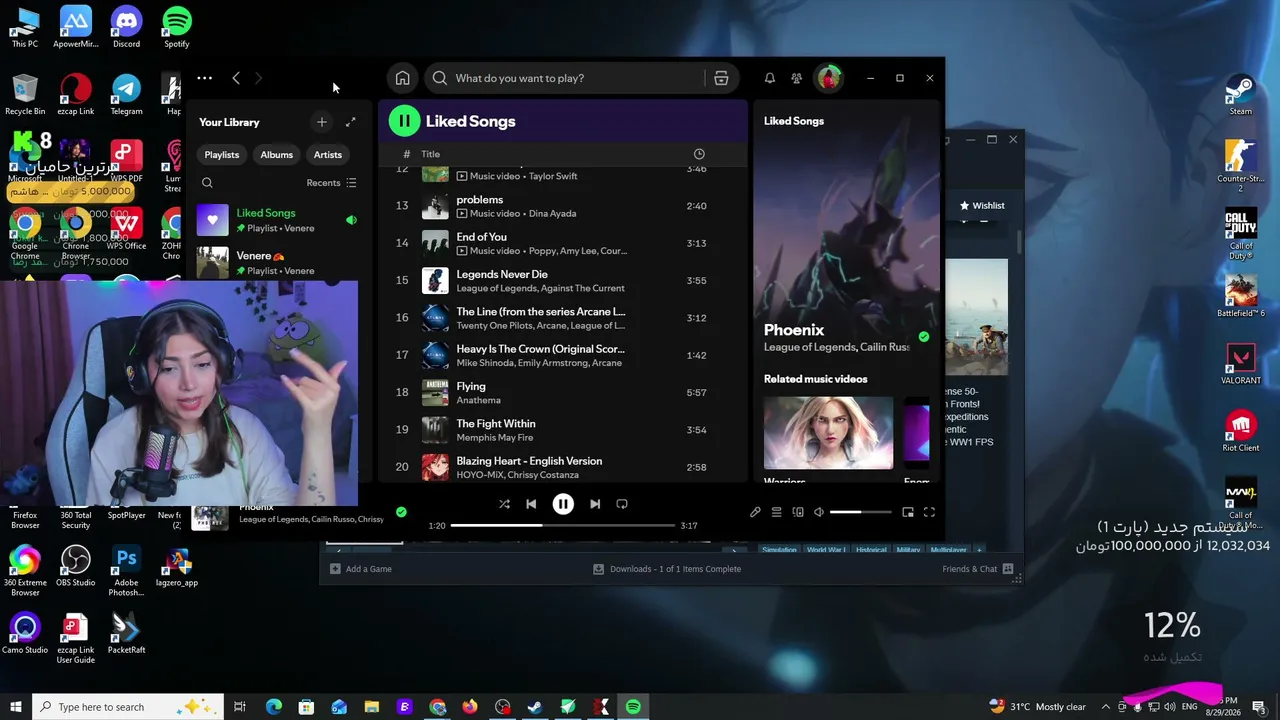Open the Anathema artist link
1280x720 pixels.
coord(479,400)
